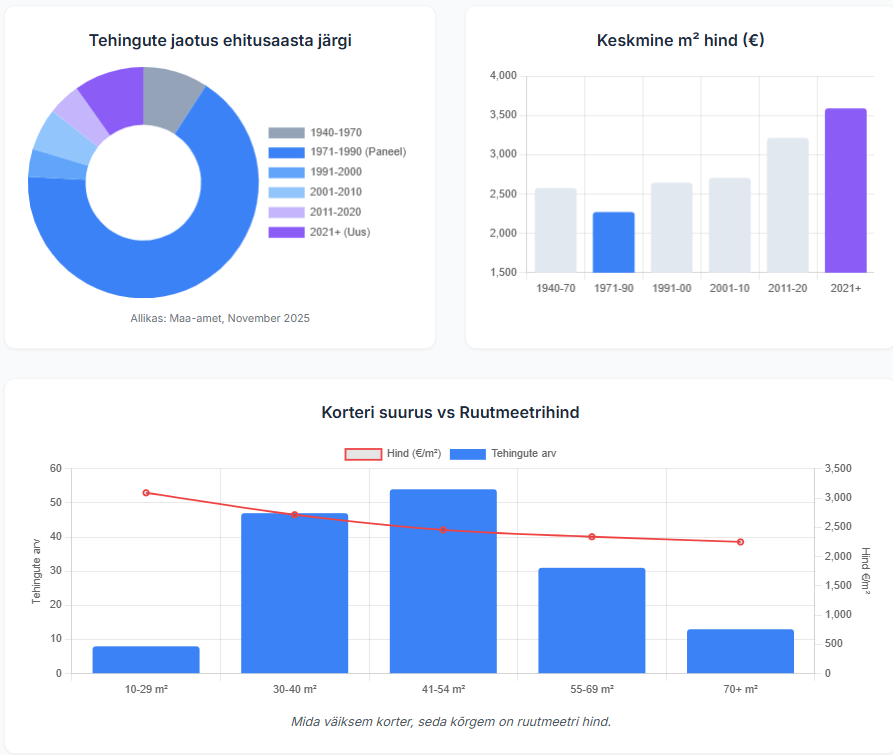Click the 2011-20 price bar
This screenshot has height=755, width=893.
(787, 205)
